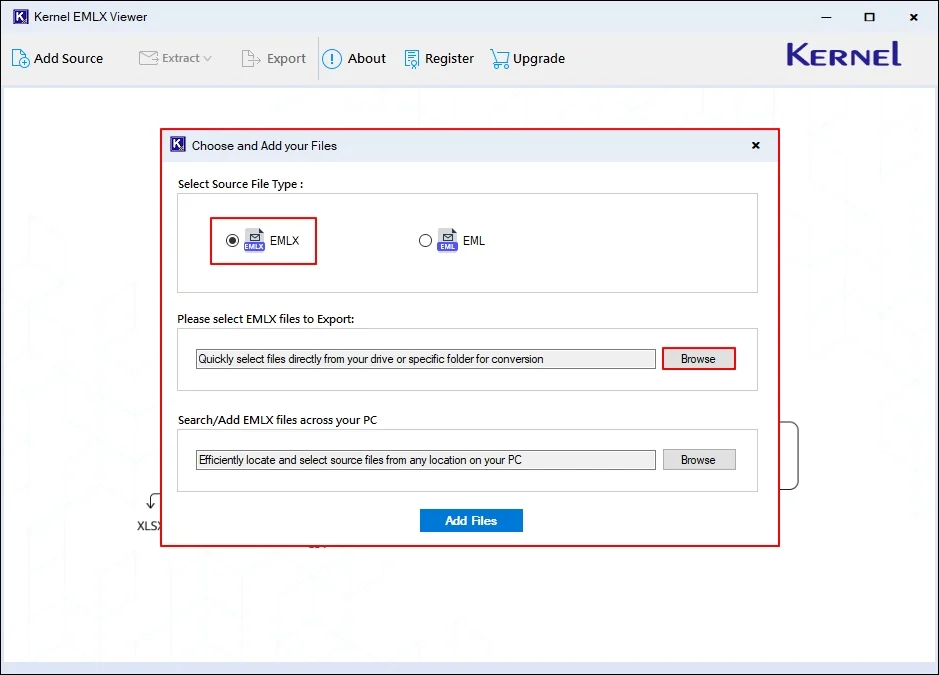This screenshot has width=939, height=675.
Task: Select the EML radio button
Action: click(425, 239)
